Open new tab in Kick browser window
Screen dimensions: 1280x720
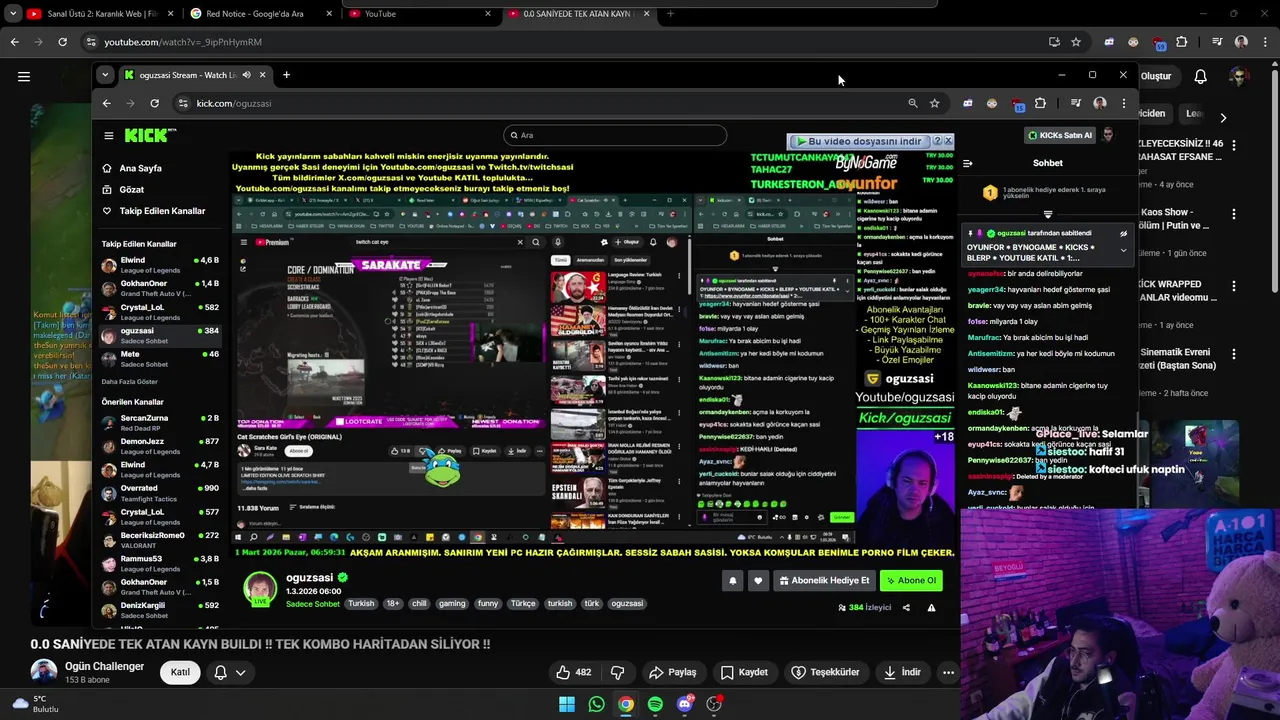click(286, 75)
